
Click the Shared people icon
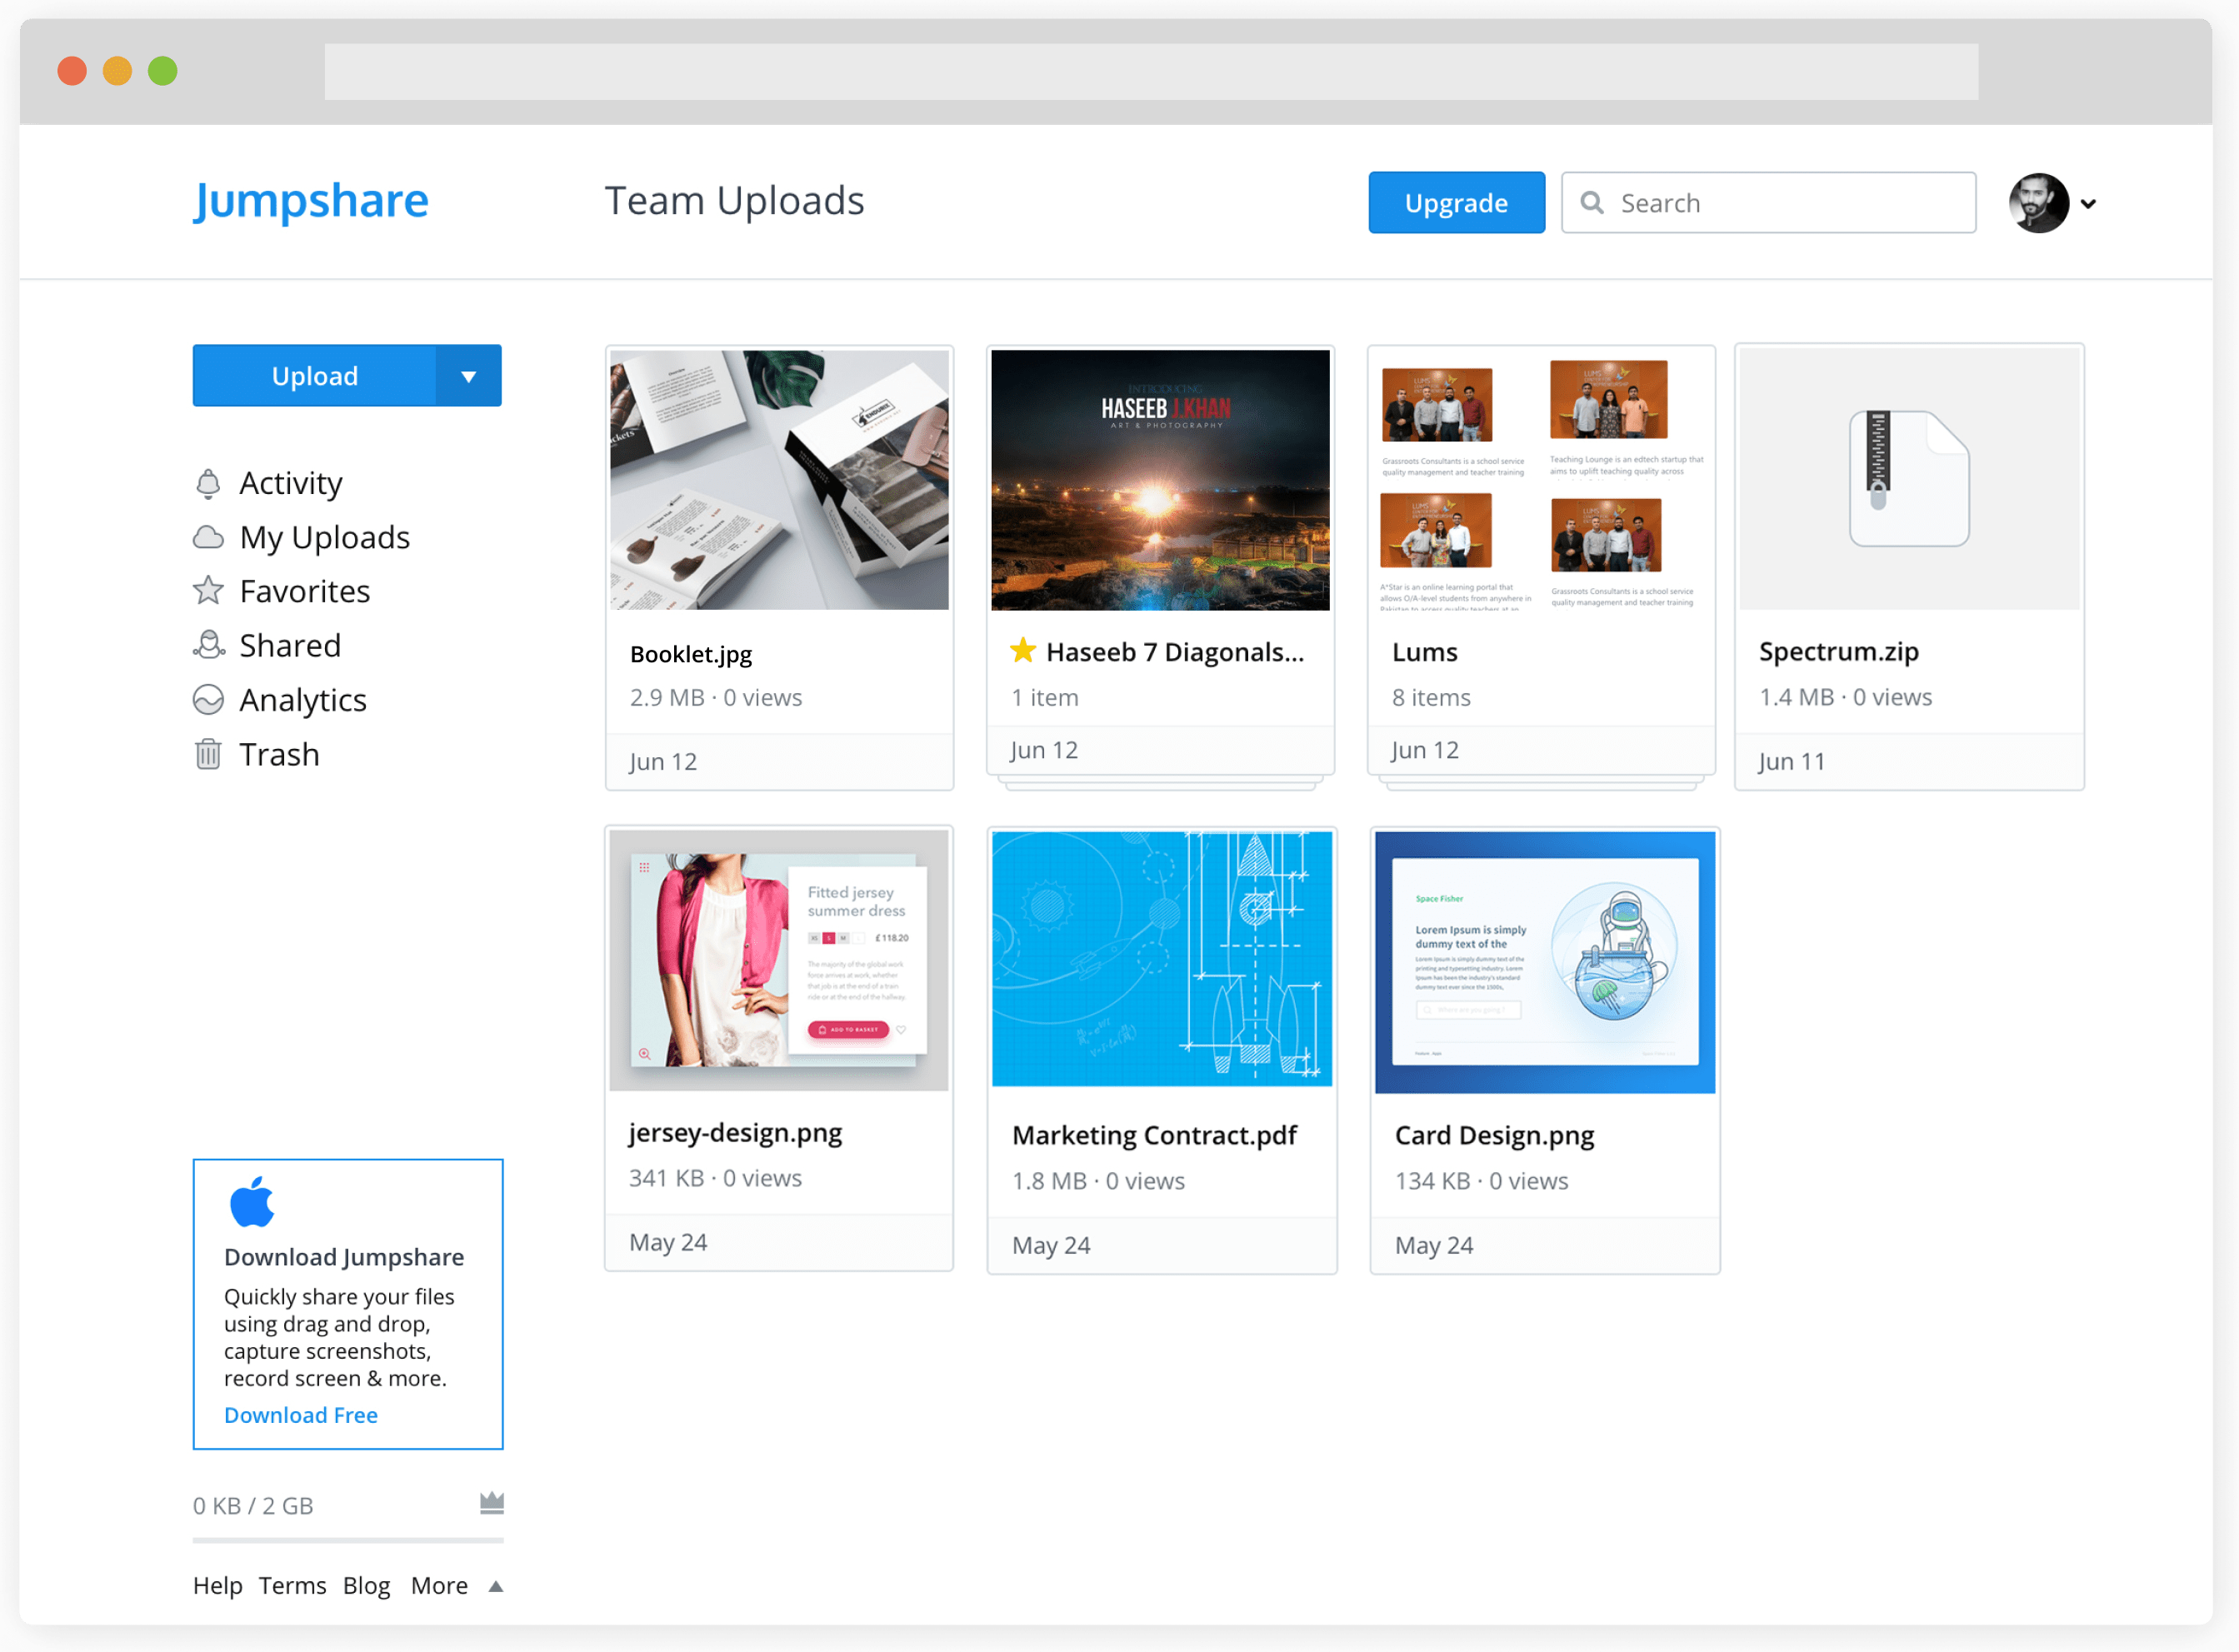click(208, 646)
